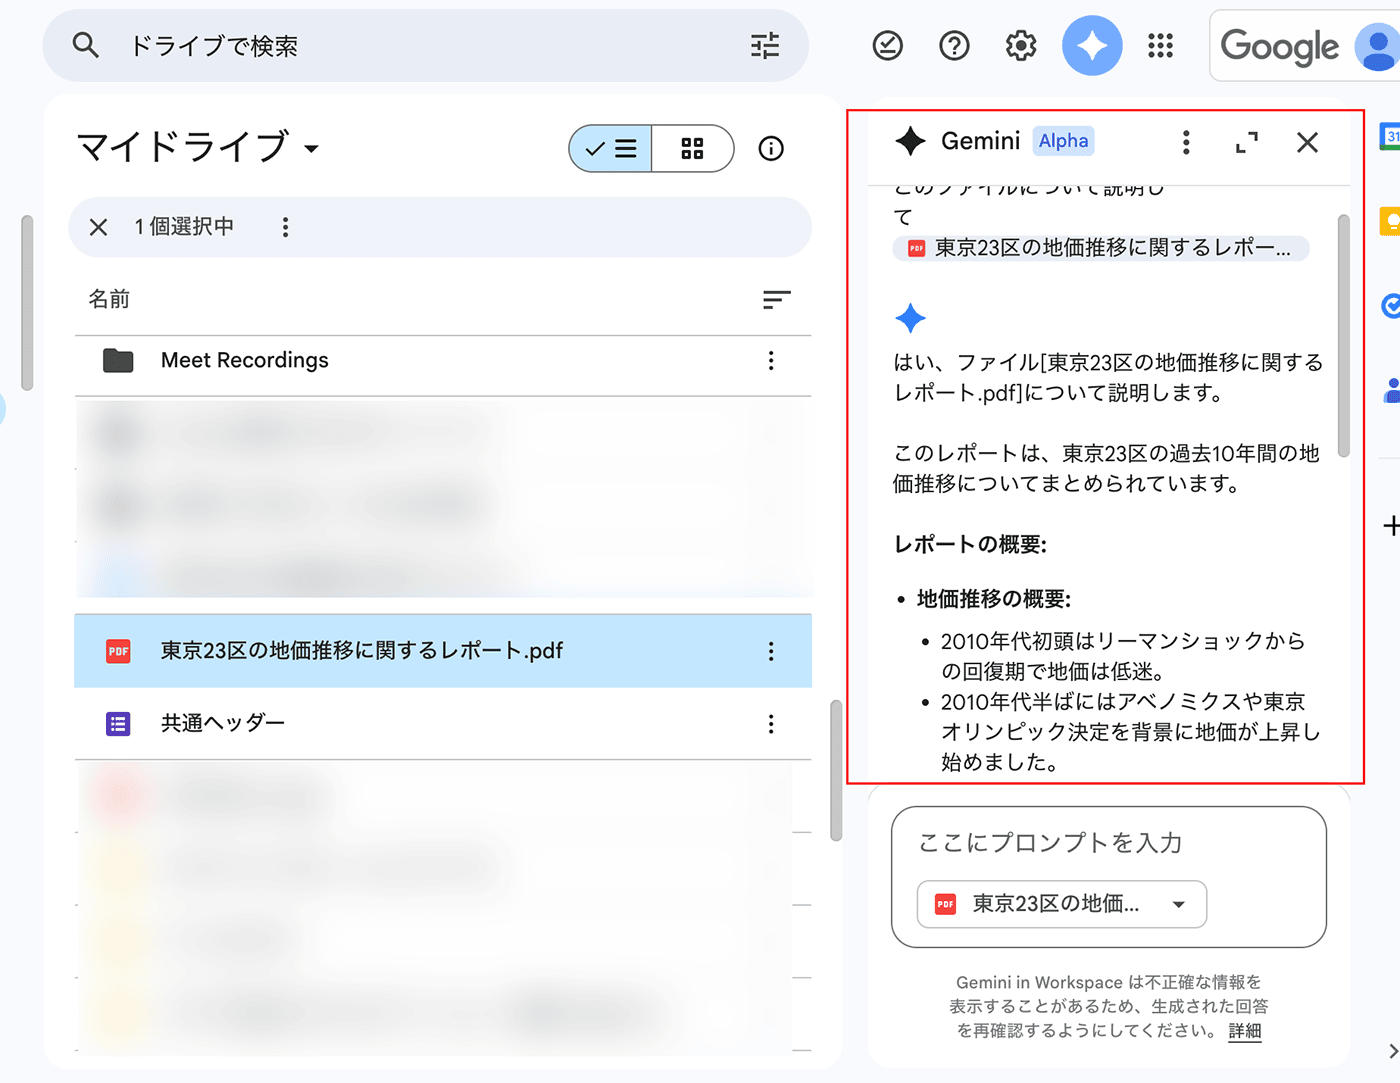Click the Gemini panel scrollbar
1400x1083 pixels.
[x=1343, y=336]
